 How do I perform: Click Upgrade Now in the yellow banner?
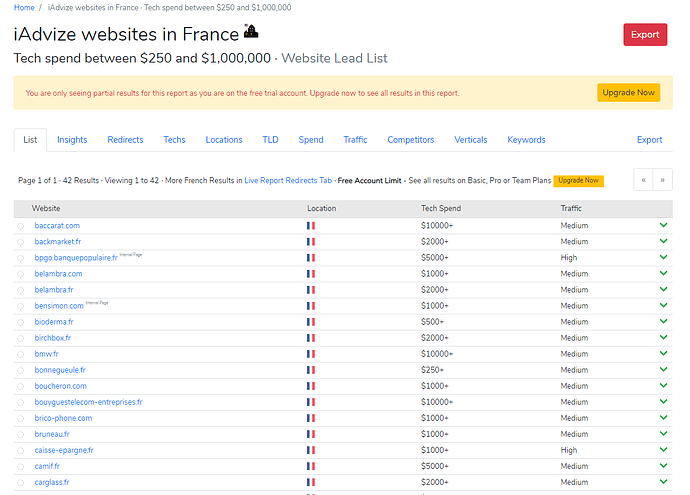628,92
